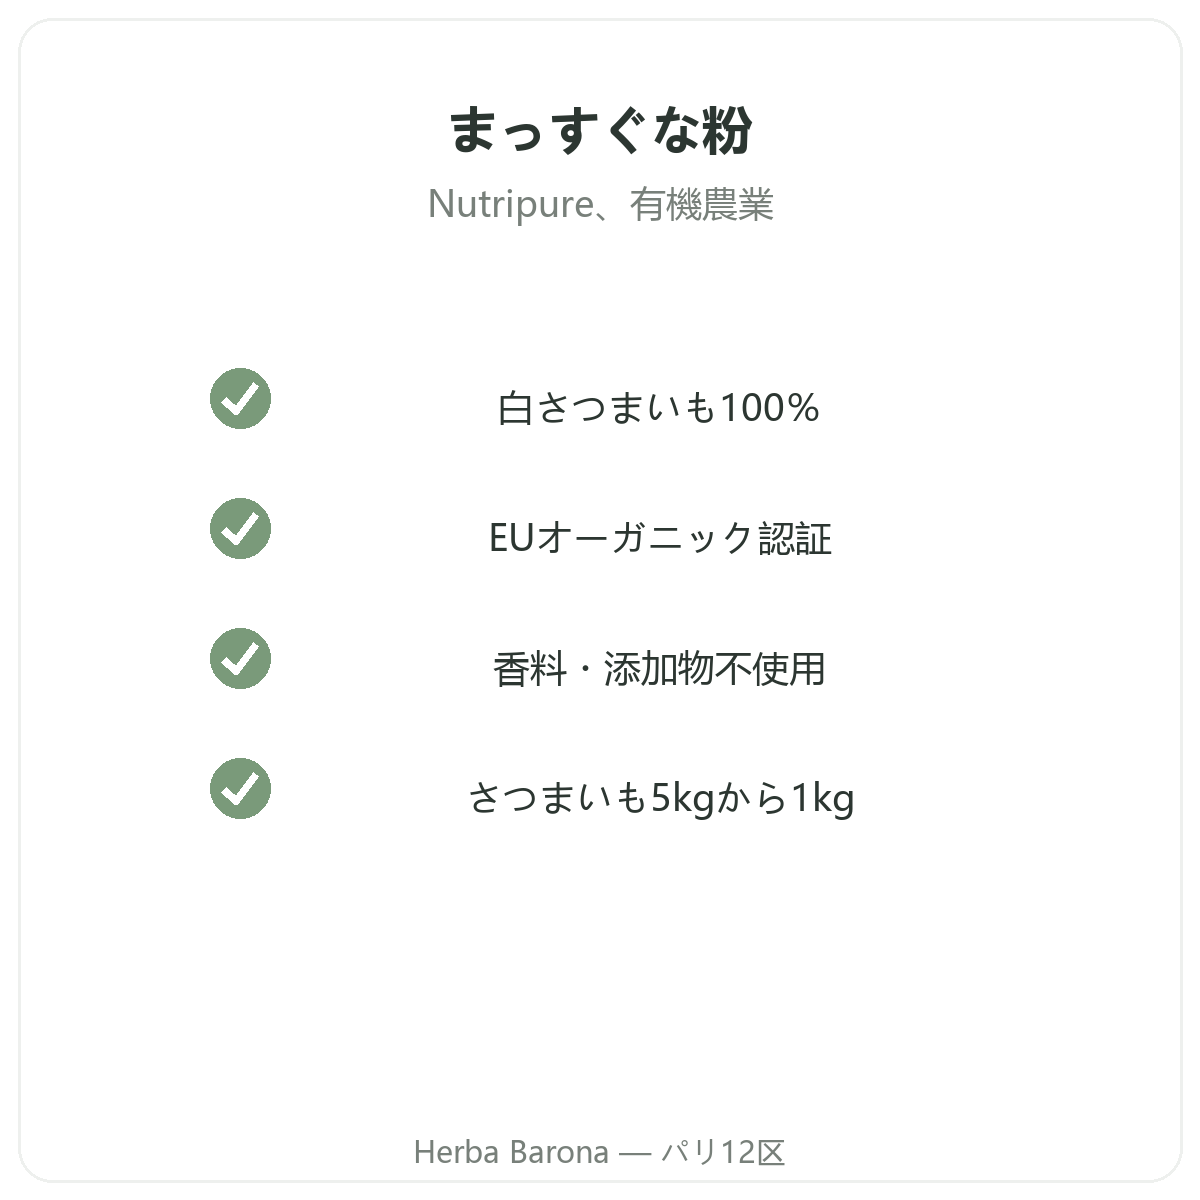Viewport: 1200px width, 1200px height.
Task: Select the 白さつまいも100% feature text
Action: pos(659,408)
